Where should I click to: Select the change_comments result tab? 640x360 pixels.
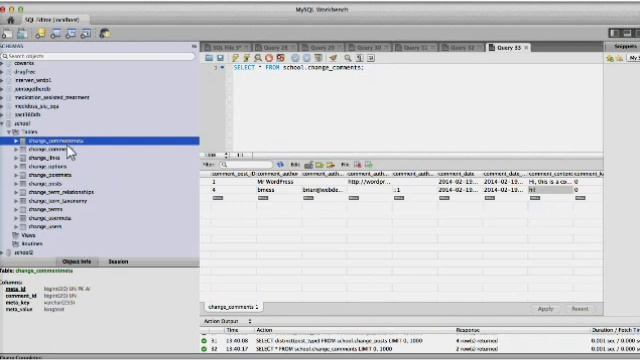(x=233, y=307)
